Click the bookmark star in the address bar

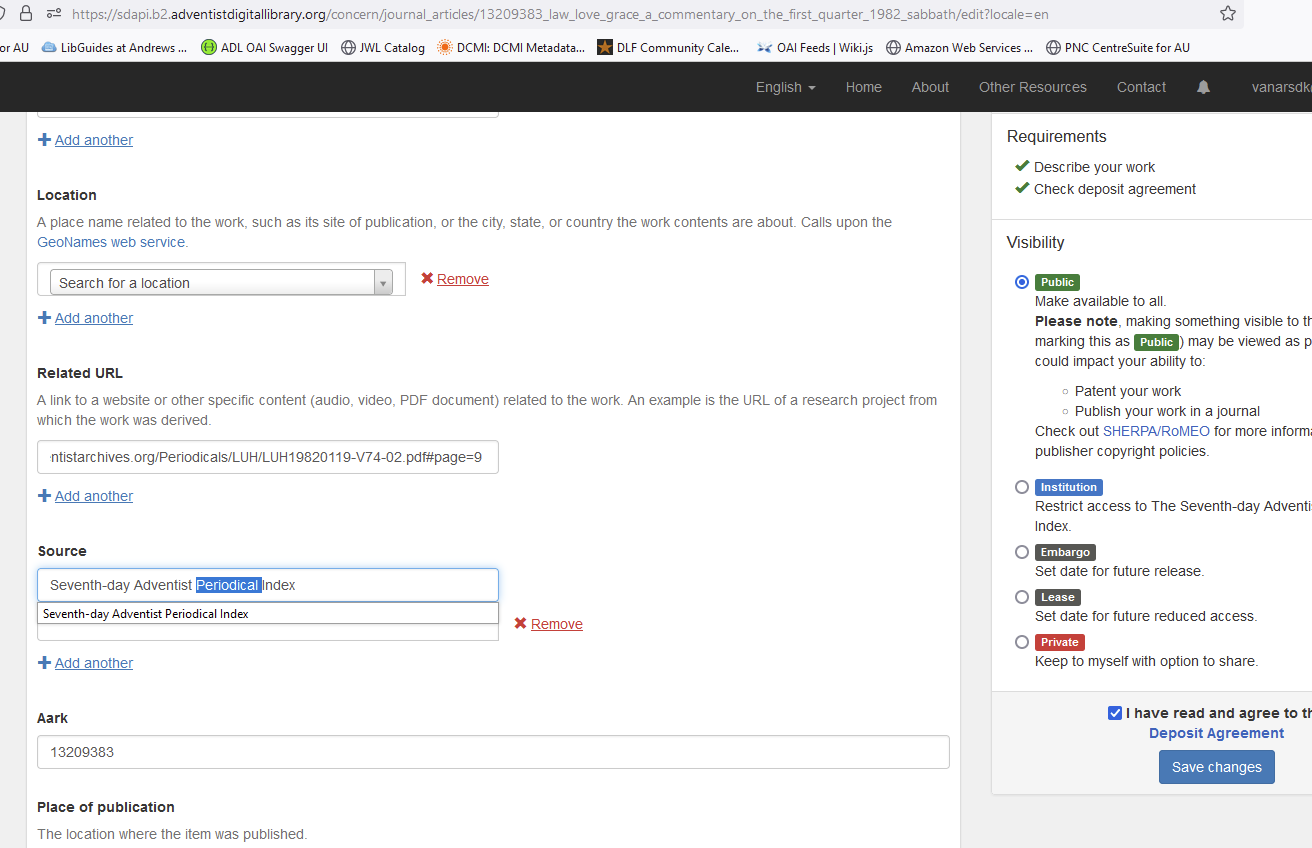pos(1227,15)
